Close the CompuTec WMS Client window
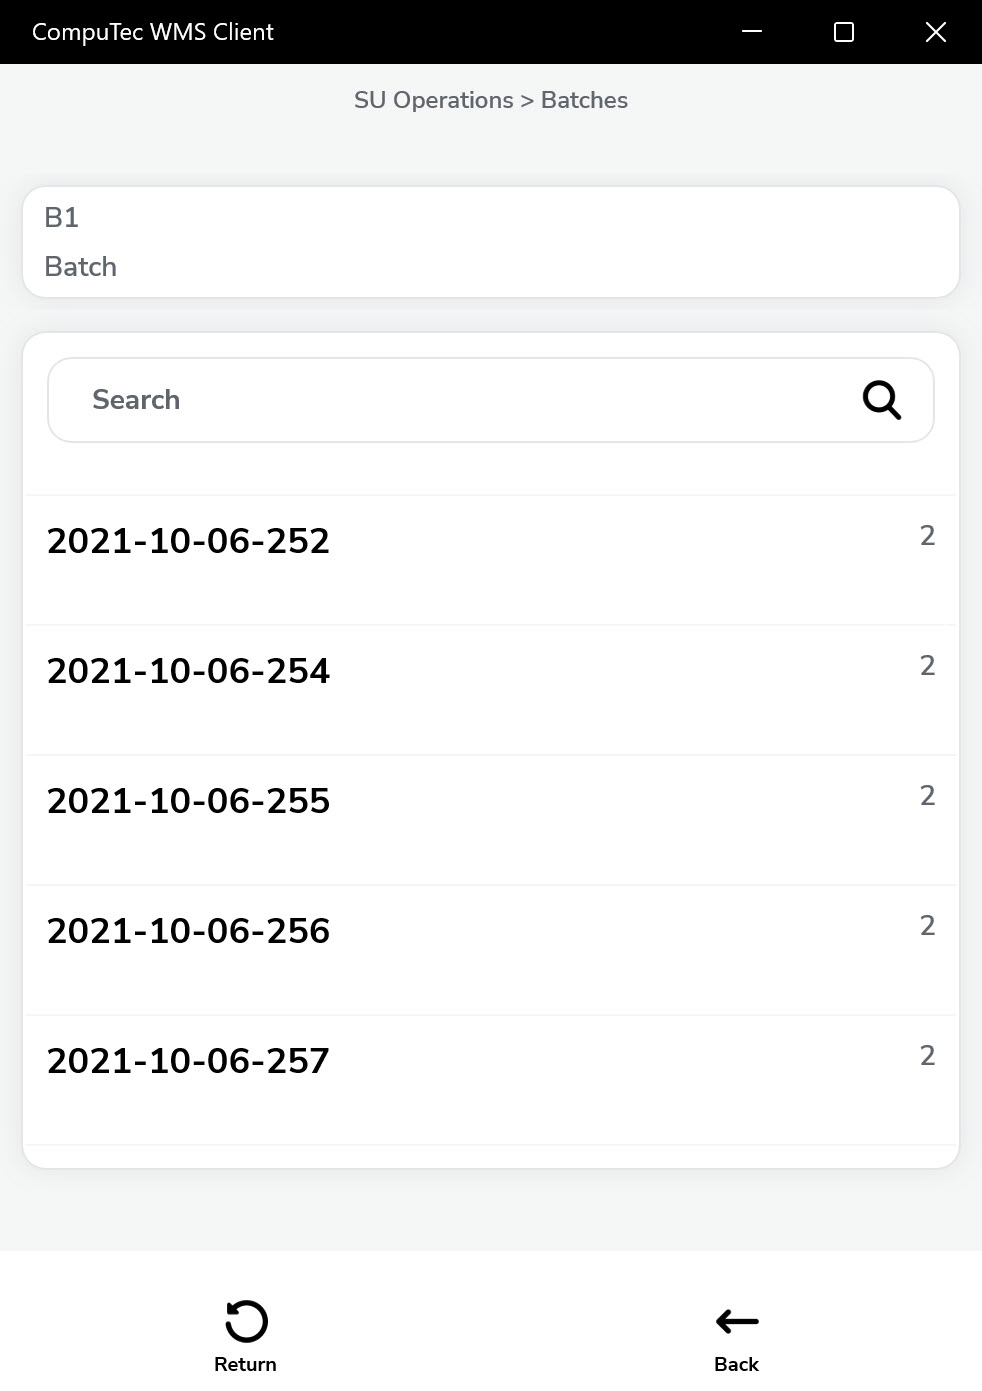982x1391 pixels. 936,32
